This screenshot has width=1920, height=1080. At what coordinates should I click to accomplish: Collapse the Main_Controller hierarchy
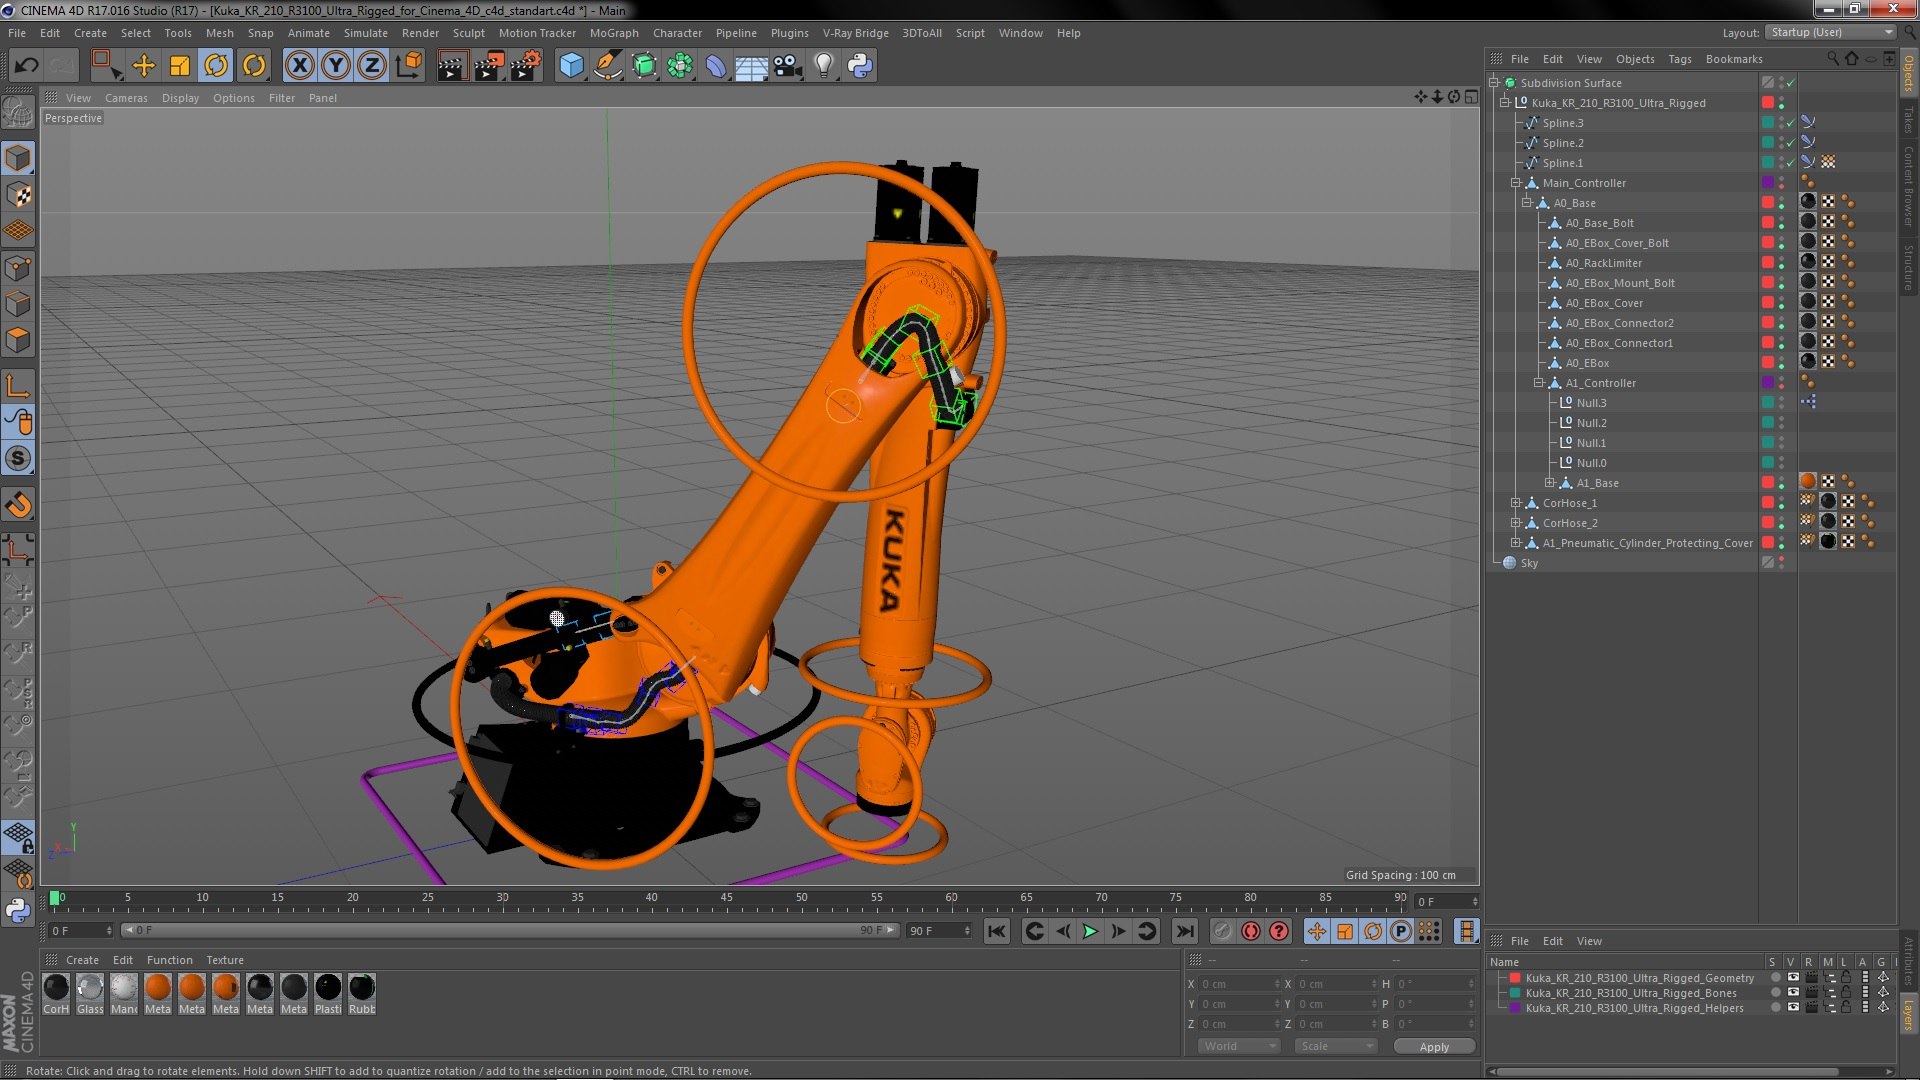pyautogui.click(x=1515, y=183)
